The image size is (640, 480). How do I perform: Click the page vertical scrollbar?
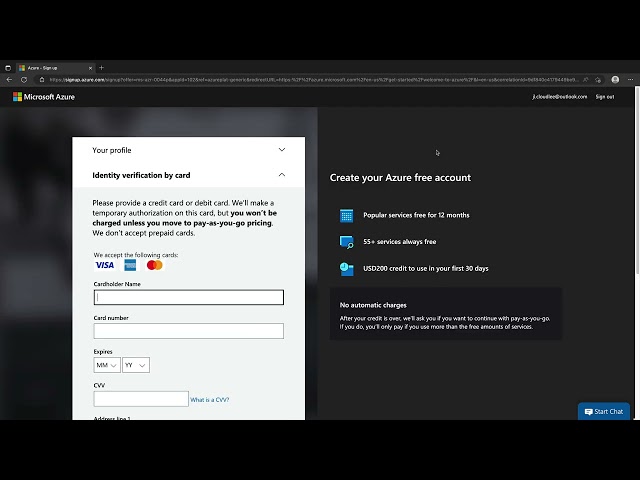coord(637,180)
